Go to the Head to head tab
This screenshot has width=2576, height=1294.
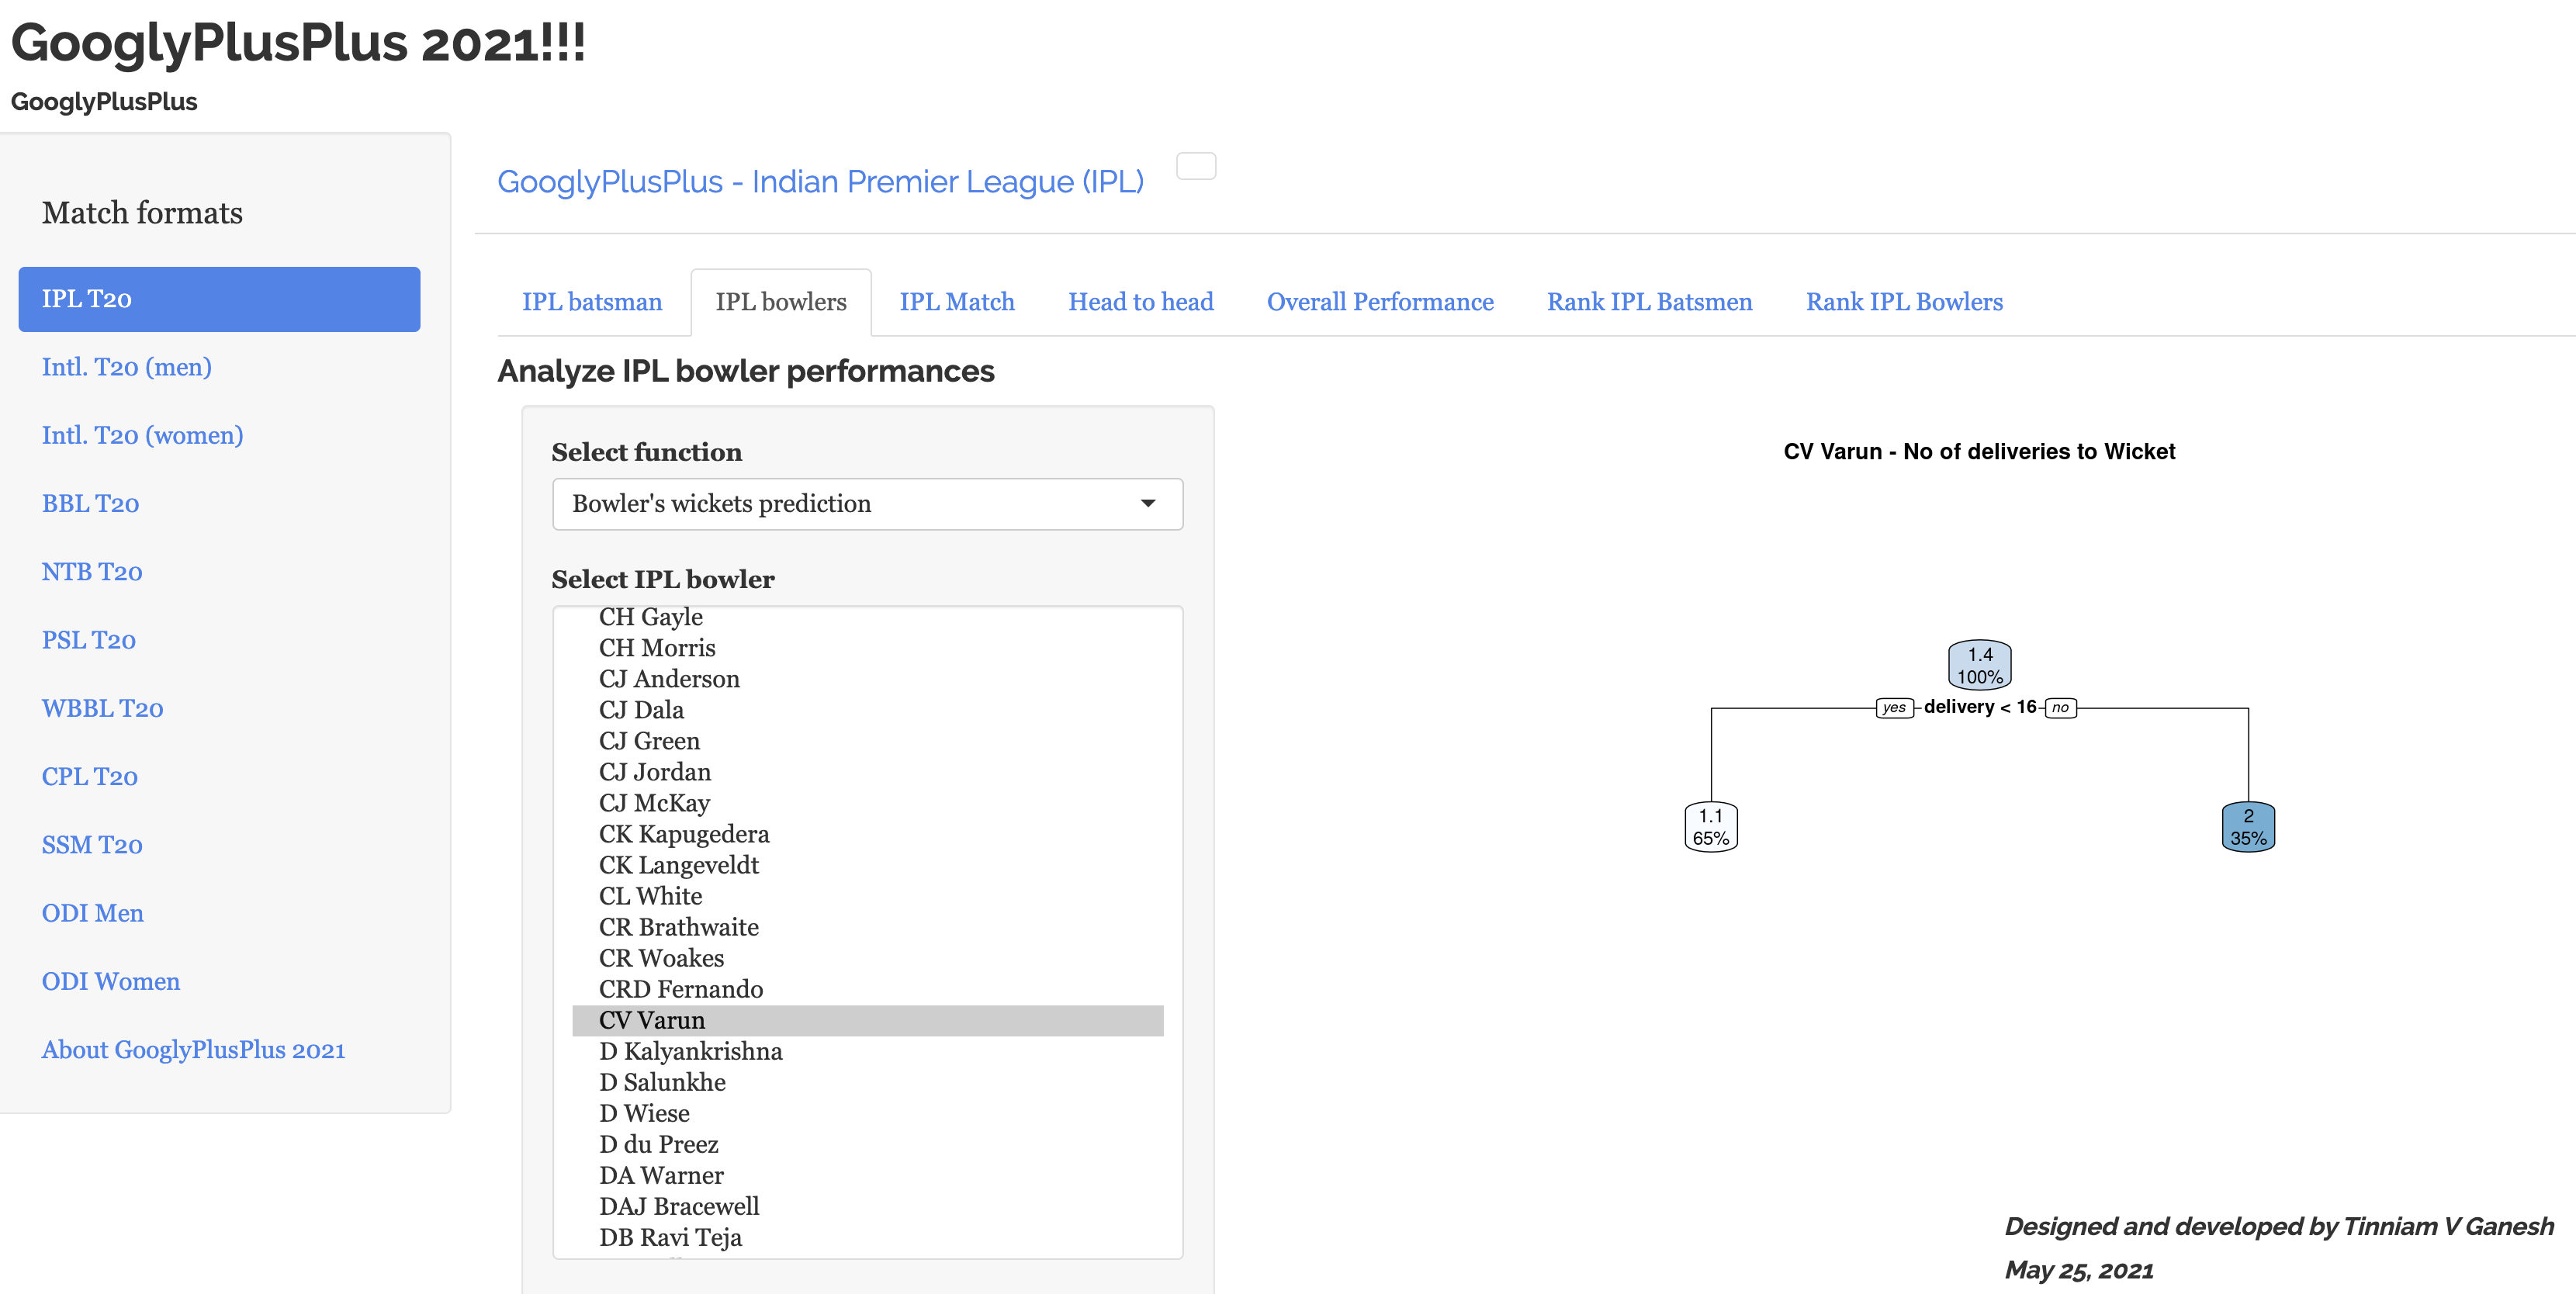pos(1140,302)
